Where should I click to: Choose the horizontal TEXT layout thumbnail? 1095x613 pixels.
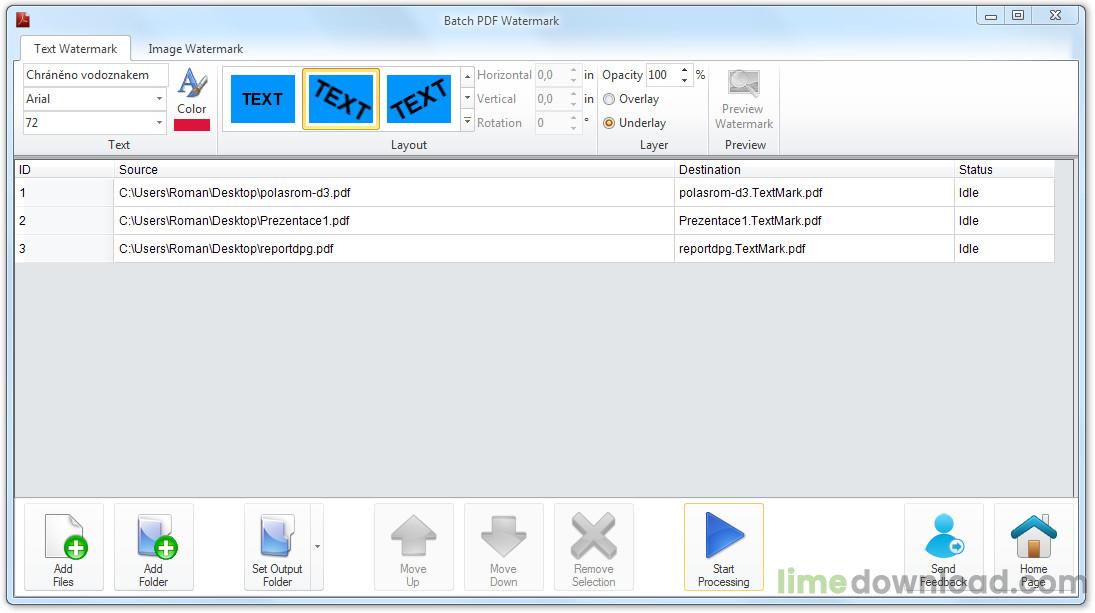(x=262, y=99)
